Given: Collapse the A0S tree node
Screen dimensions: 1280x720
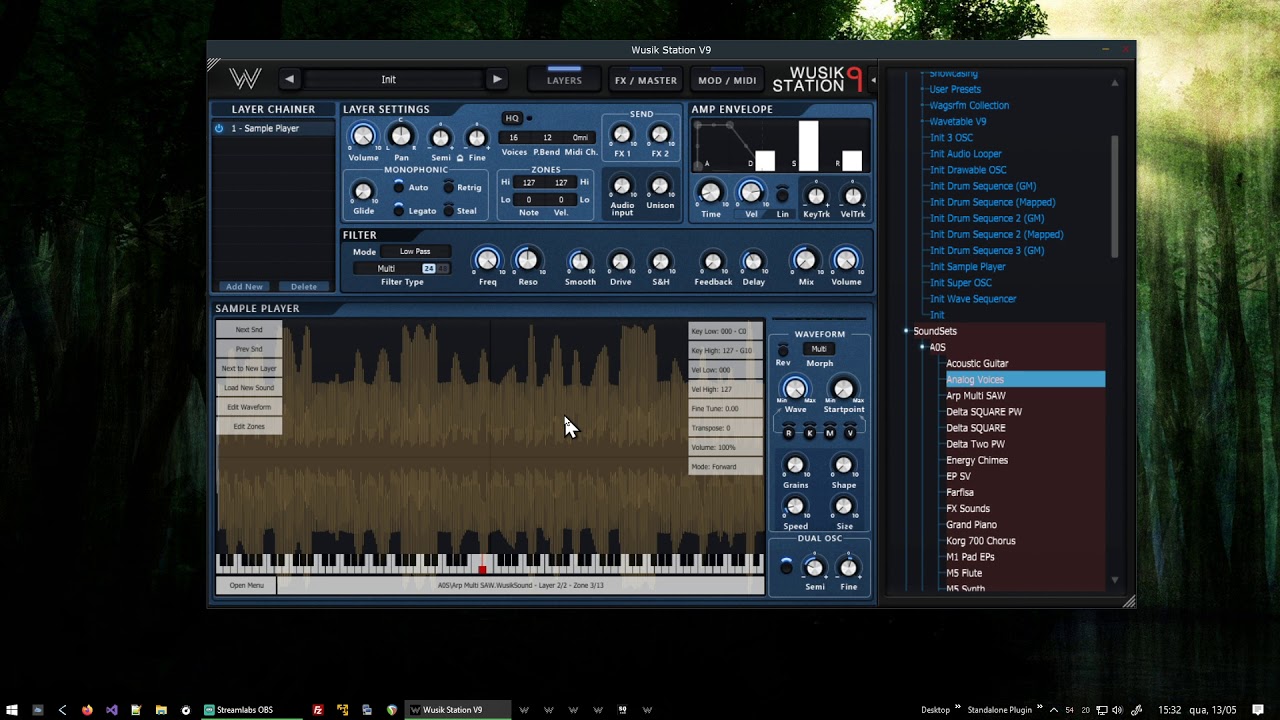Looking at the screenshot, I should (922, 347).
